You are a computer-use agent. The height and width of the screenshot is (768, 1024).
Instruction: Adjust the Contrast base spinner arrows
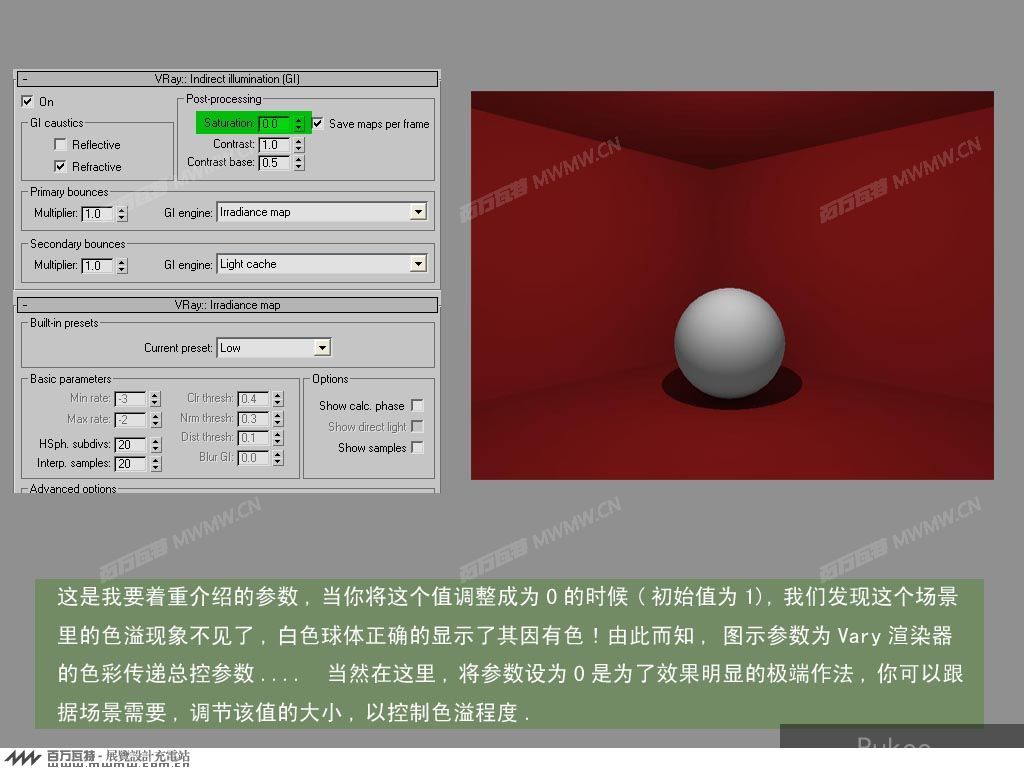tap(298, 163)
